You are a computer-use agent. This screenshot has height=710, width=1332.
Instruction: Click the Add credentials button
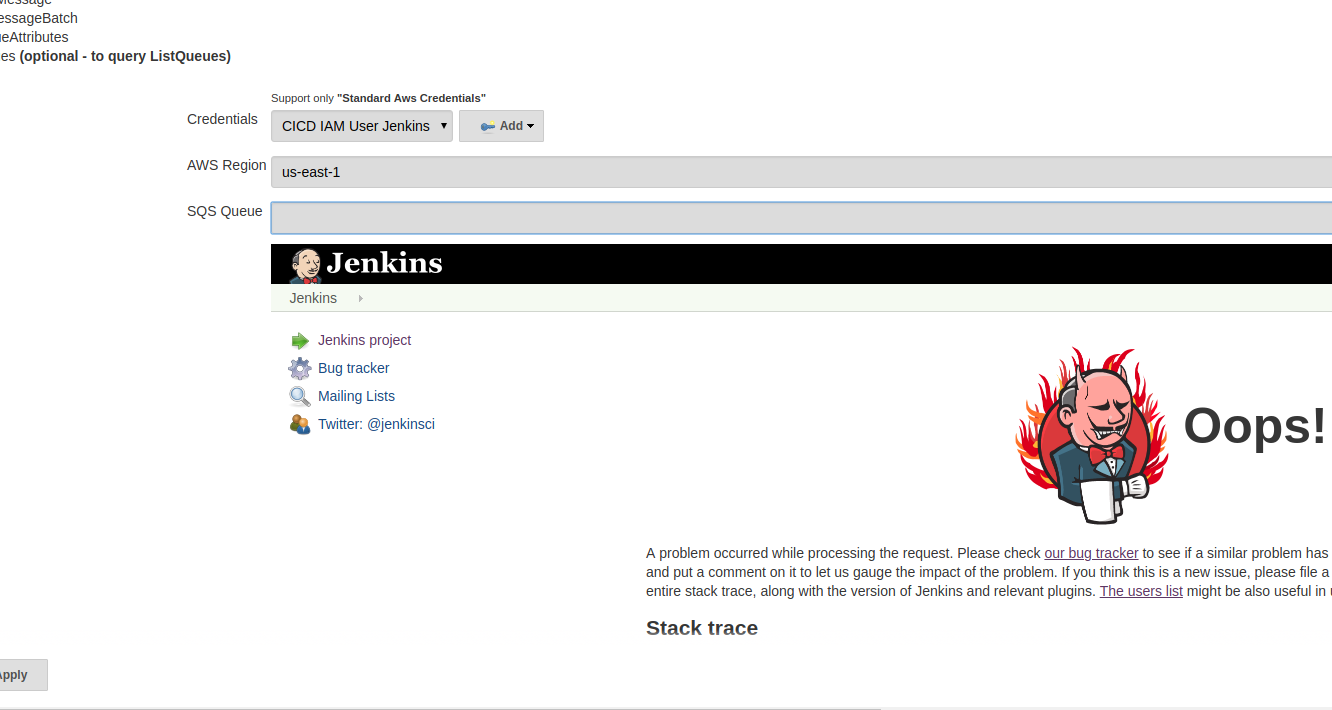(x=501, y=126)
